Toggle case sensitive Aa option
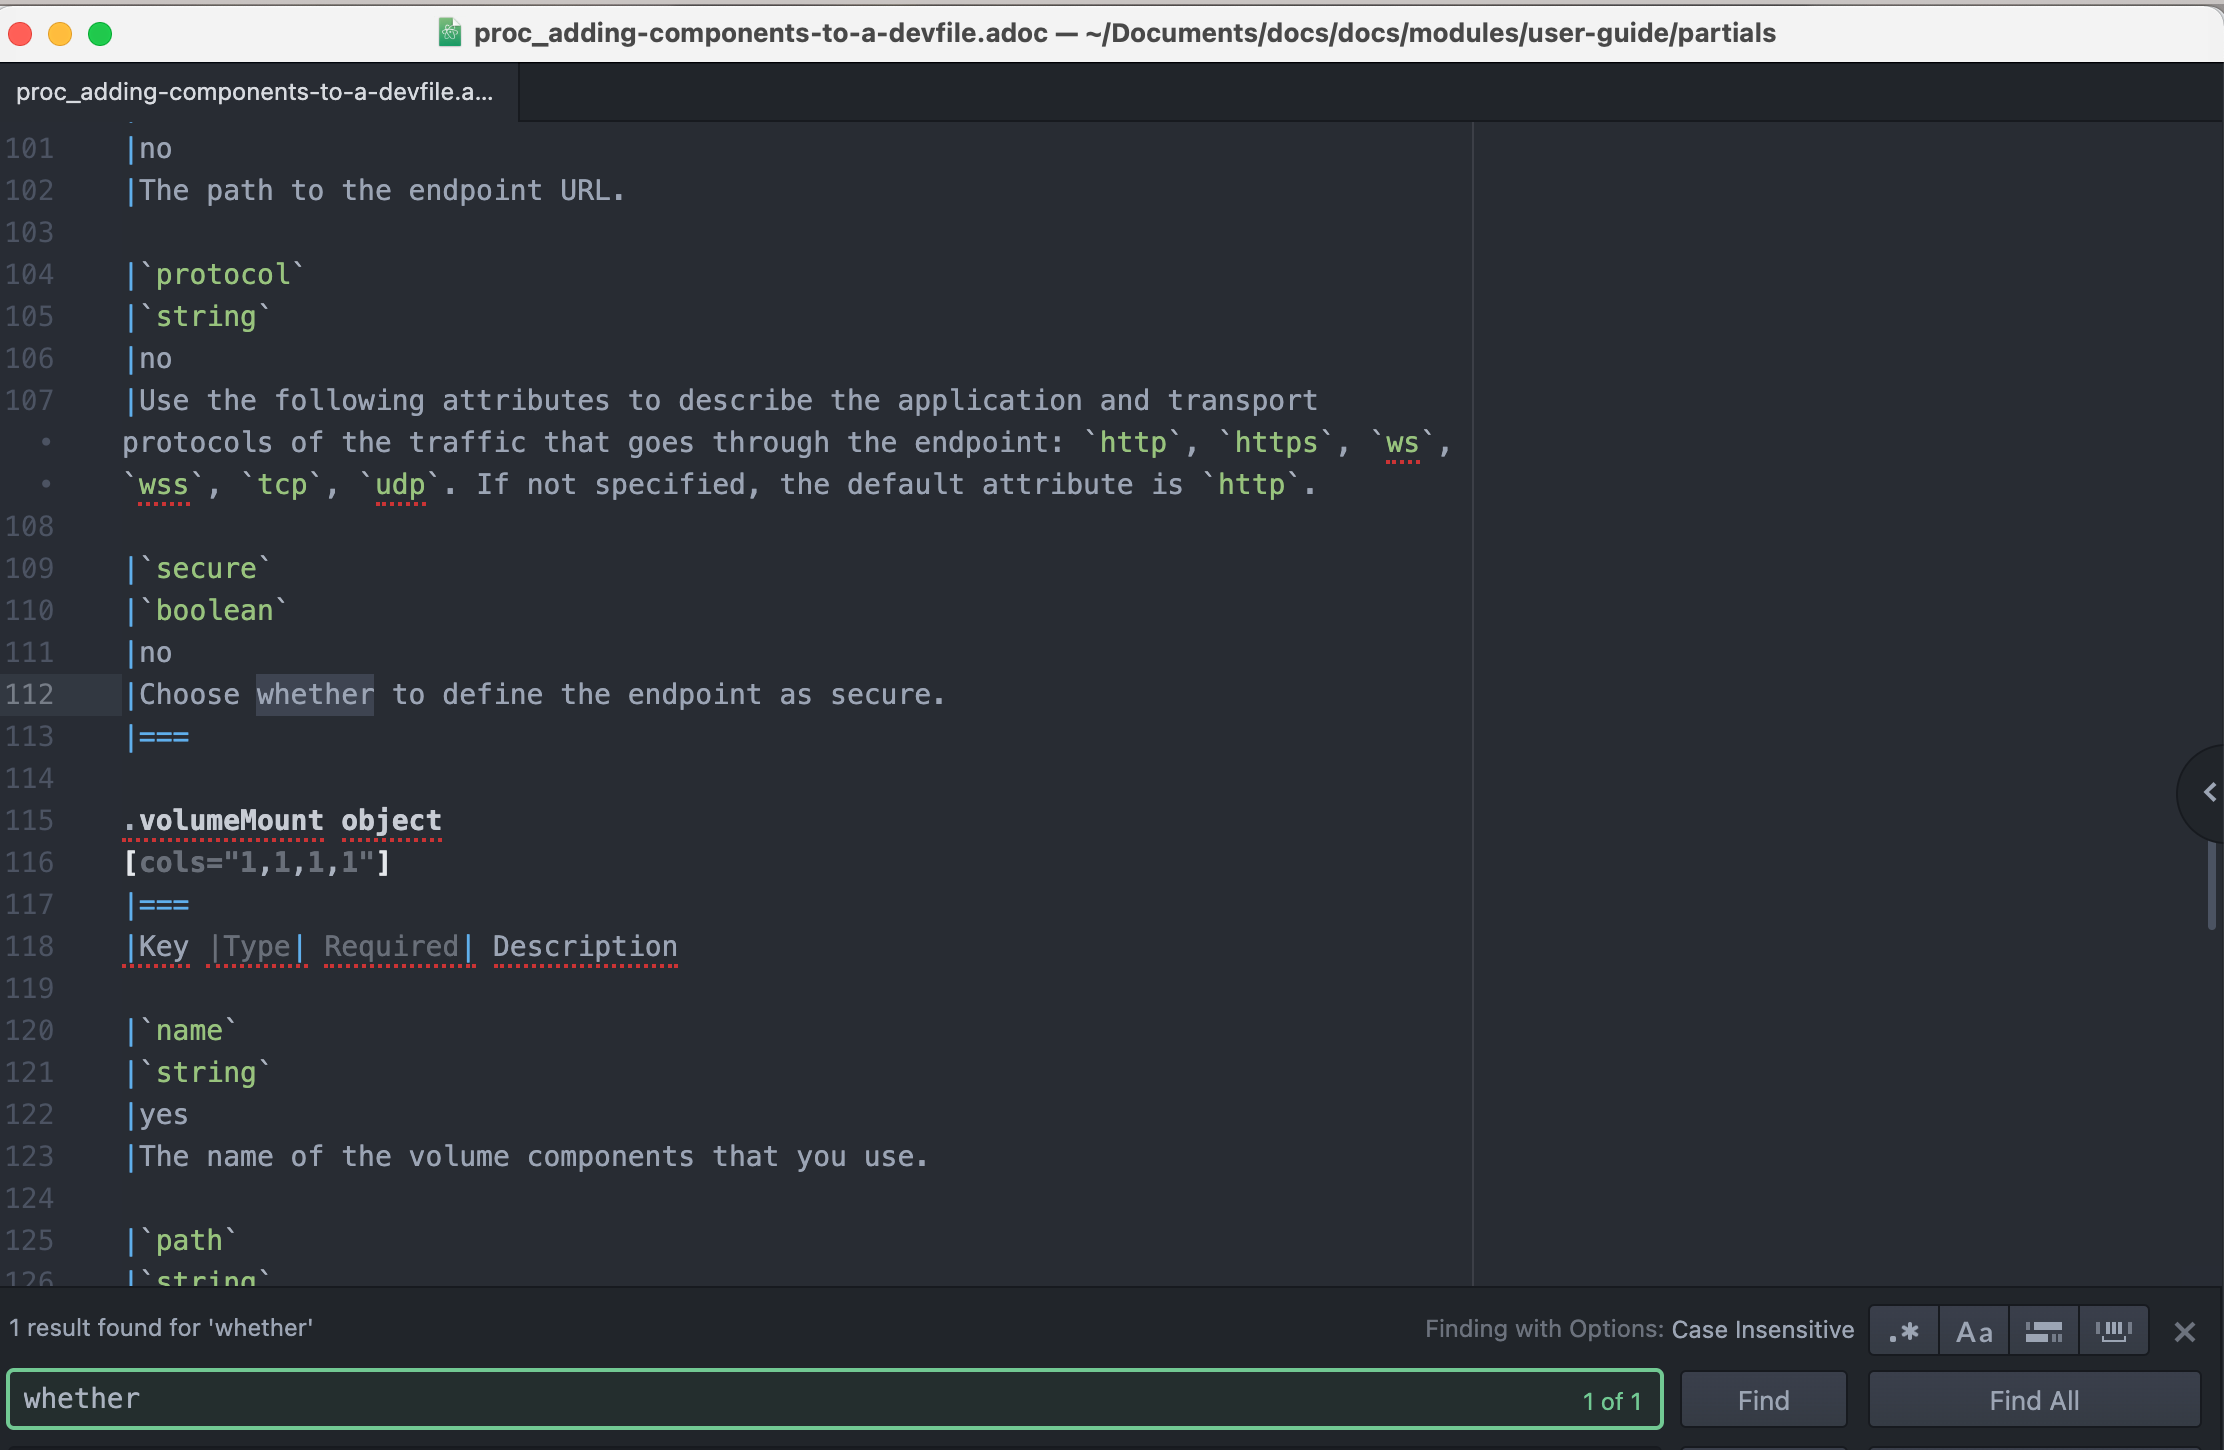2224x1450 pixels. tap(1974, 1331)
